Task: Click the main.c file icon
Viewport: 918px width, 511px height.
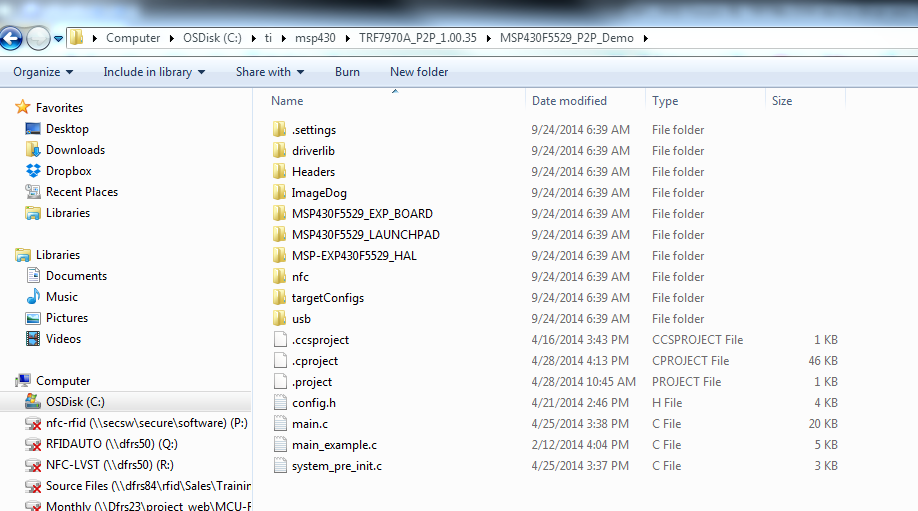Action: click(x=280, y=424)
